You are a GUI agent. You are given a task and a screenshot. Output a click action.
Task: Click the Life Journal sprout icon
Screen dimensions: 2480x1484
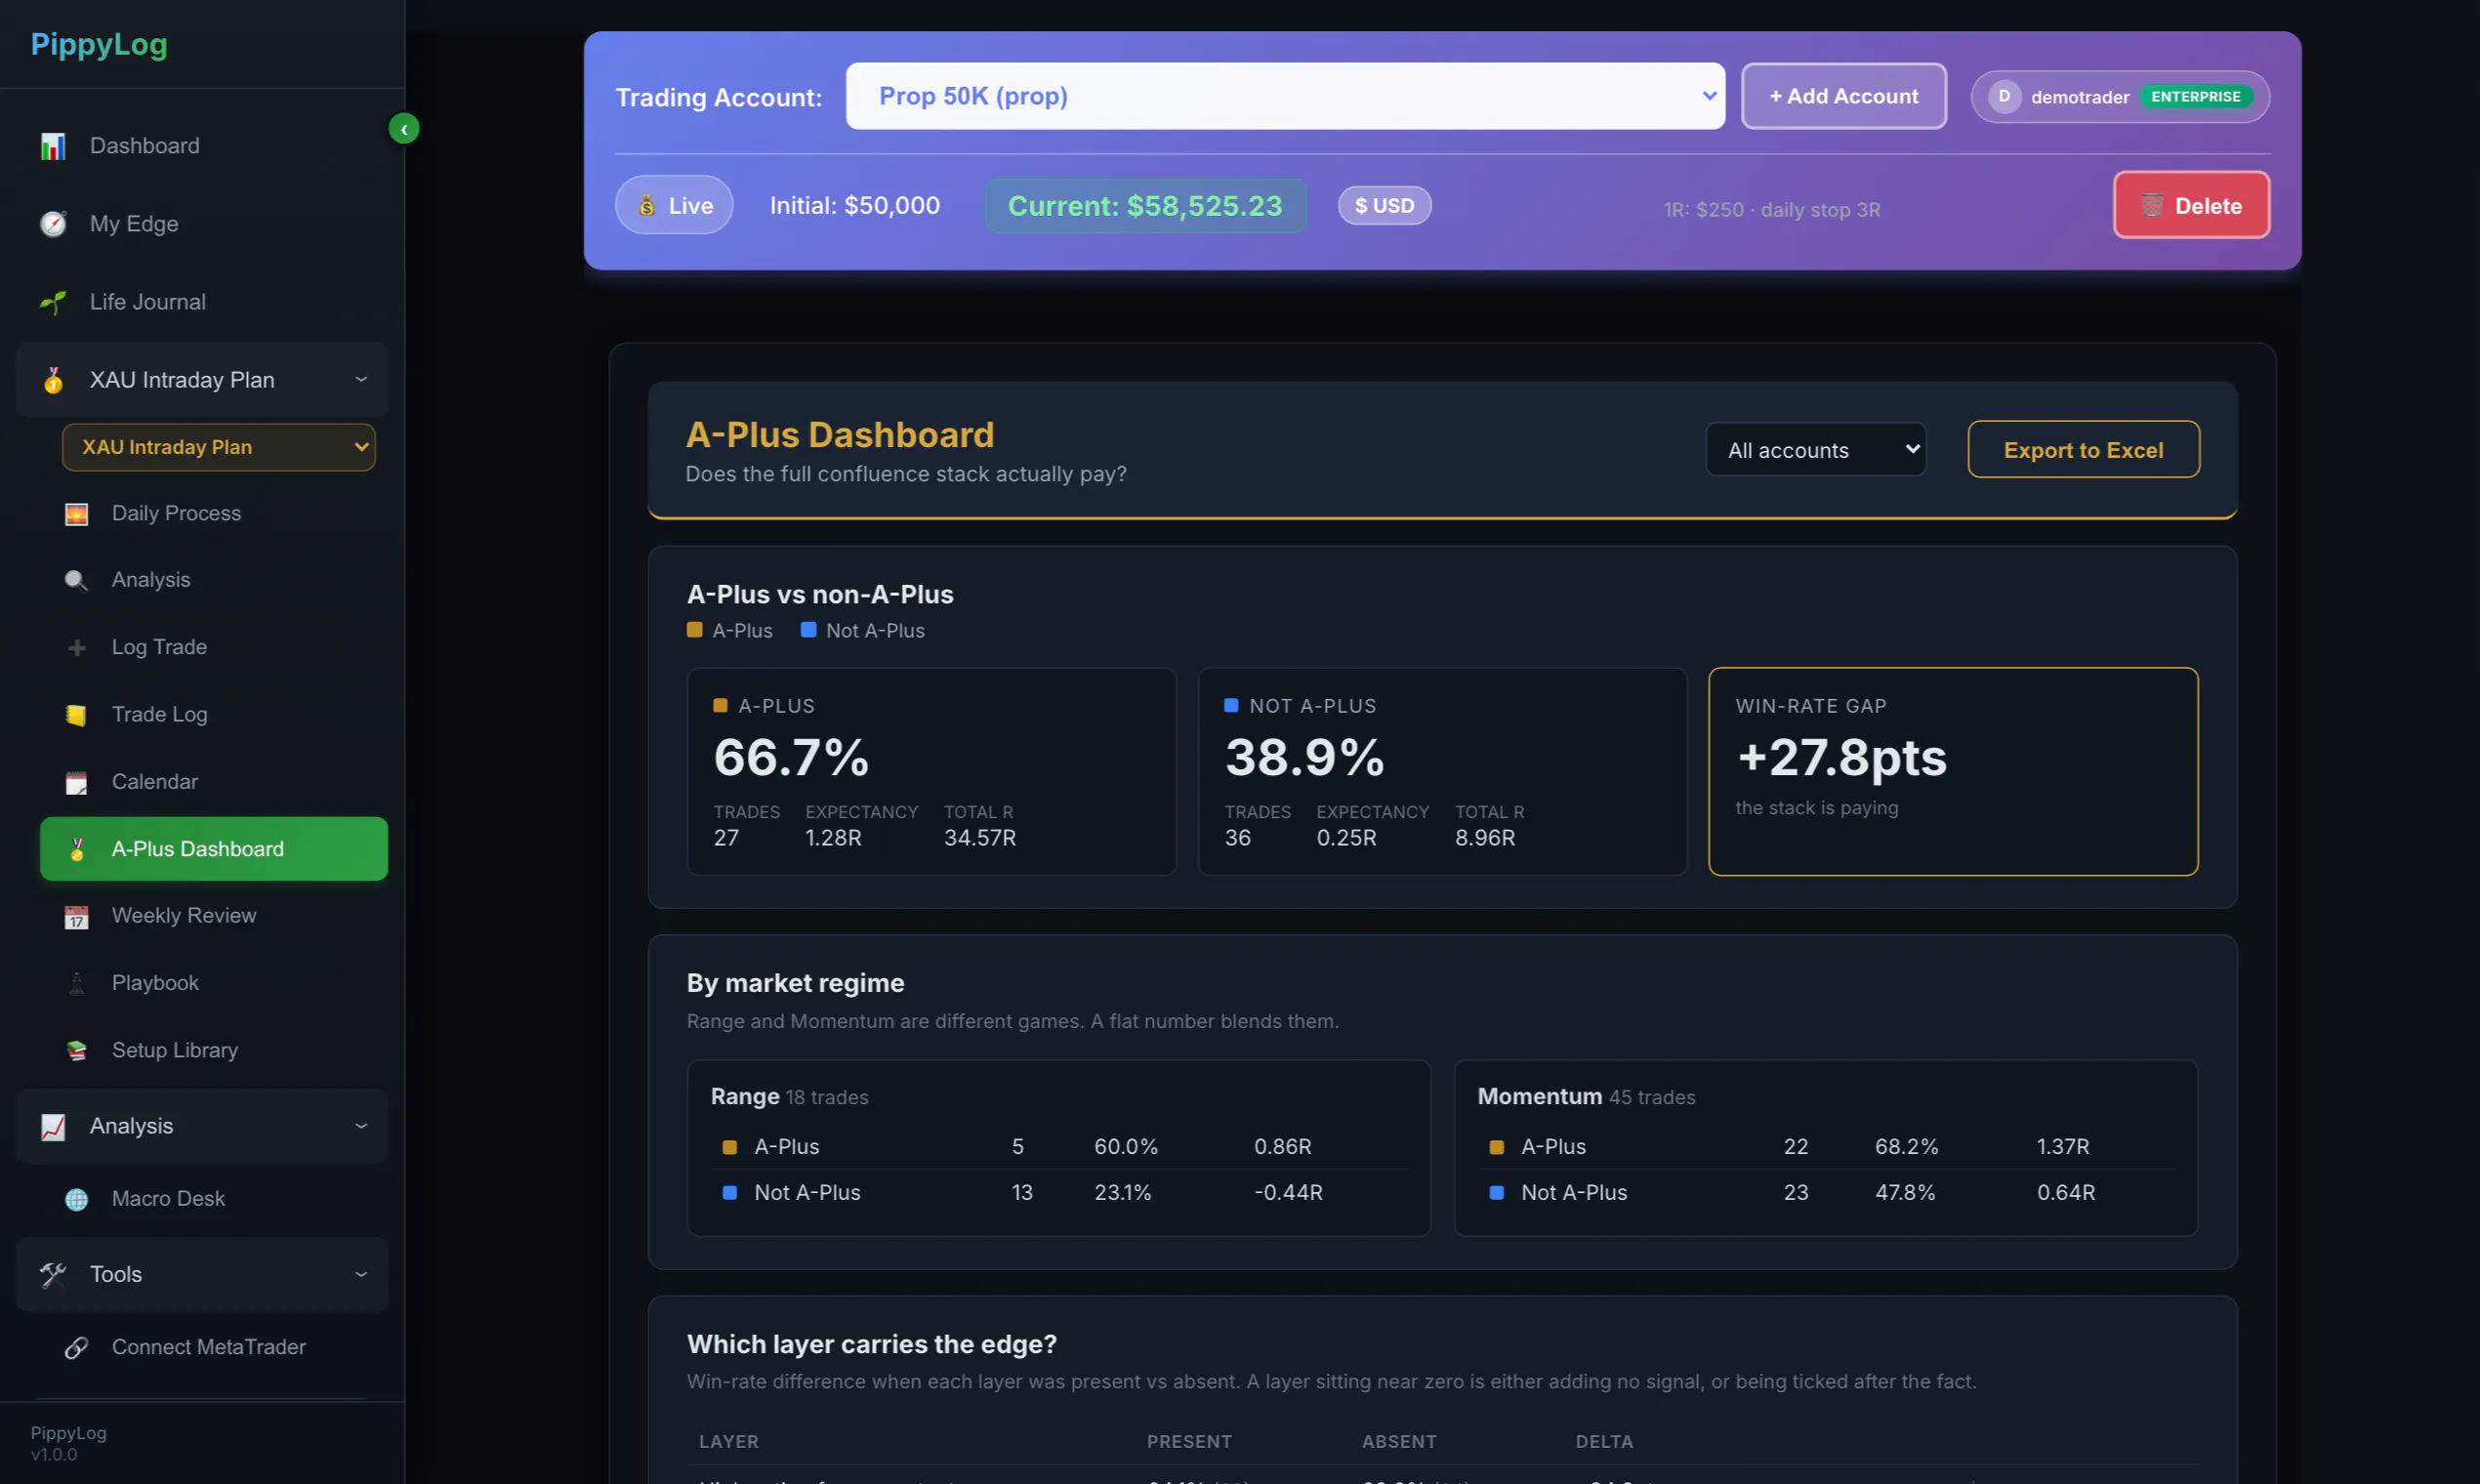click(53, 302)
